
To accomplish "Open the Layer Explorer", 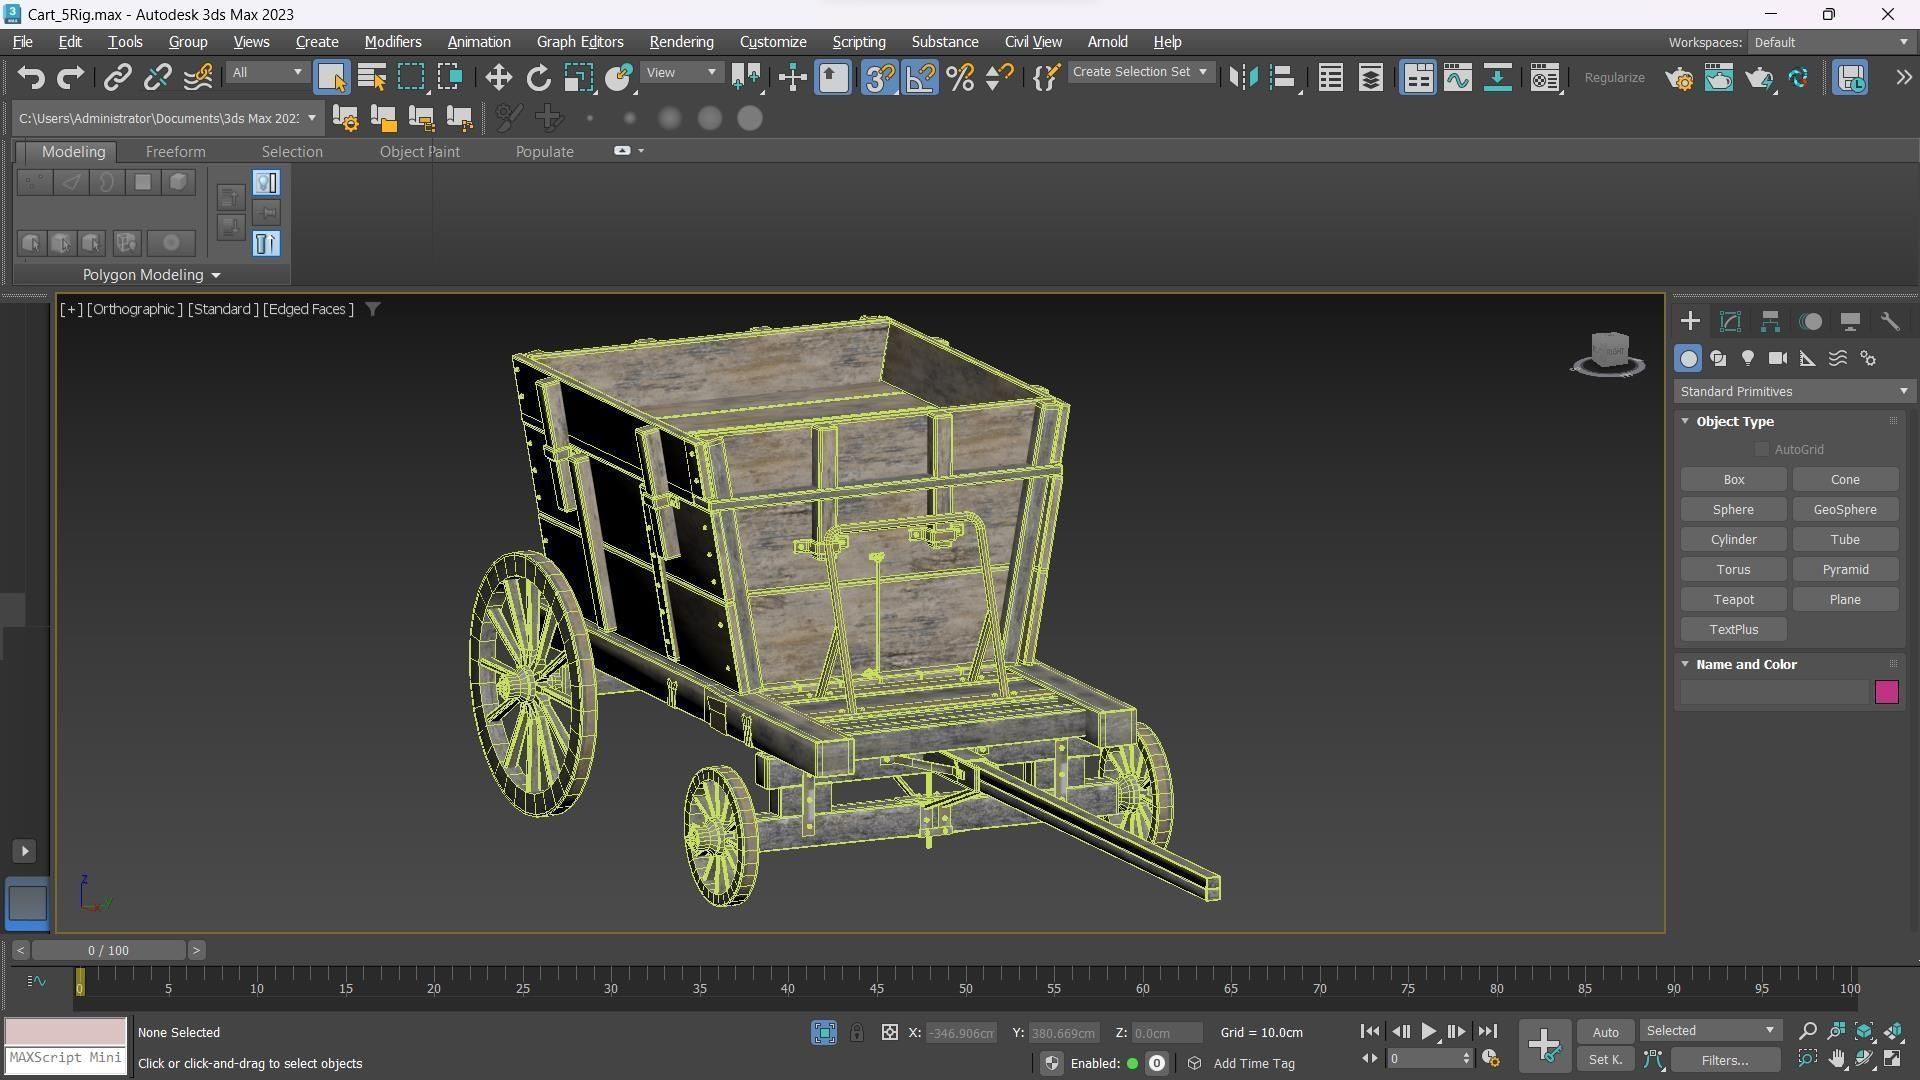I will coord(1370,77).
